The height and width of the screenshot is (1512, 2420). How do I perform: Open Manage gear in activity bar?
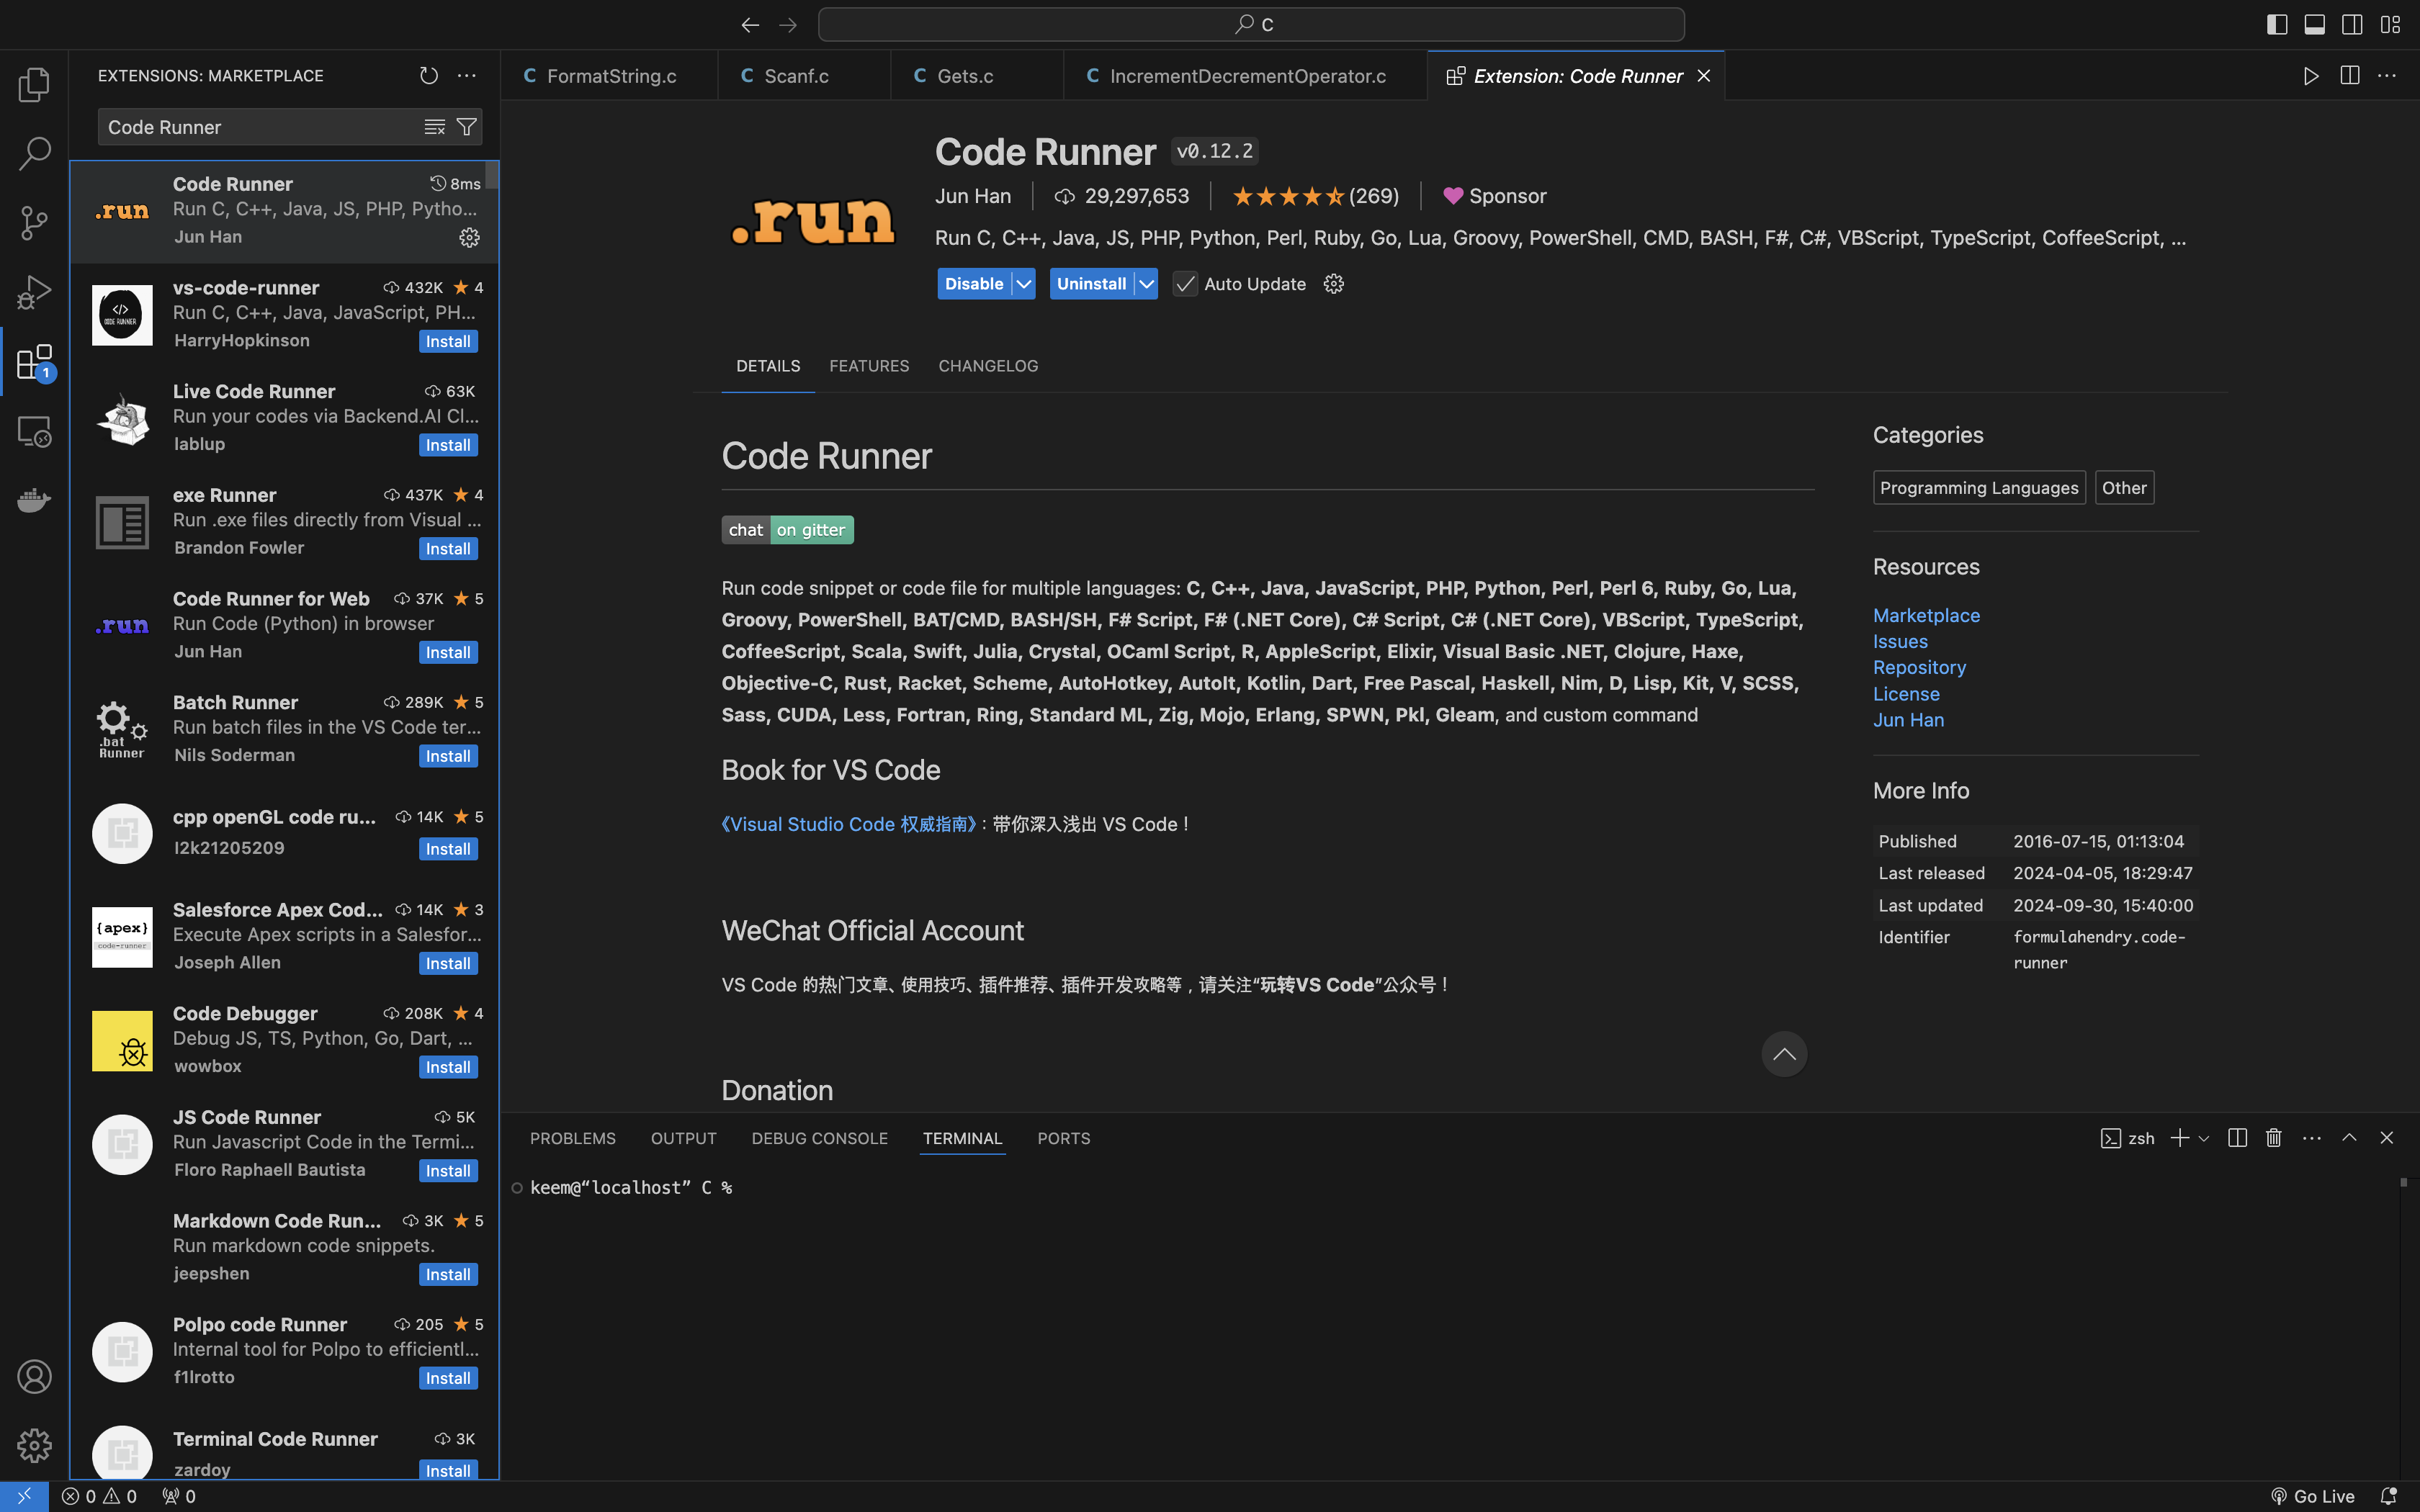pos(34,1446)
